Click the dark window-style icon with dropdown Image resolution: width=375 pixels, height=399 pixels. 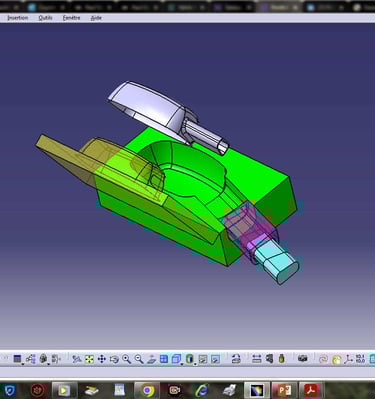pos(17,359)
